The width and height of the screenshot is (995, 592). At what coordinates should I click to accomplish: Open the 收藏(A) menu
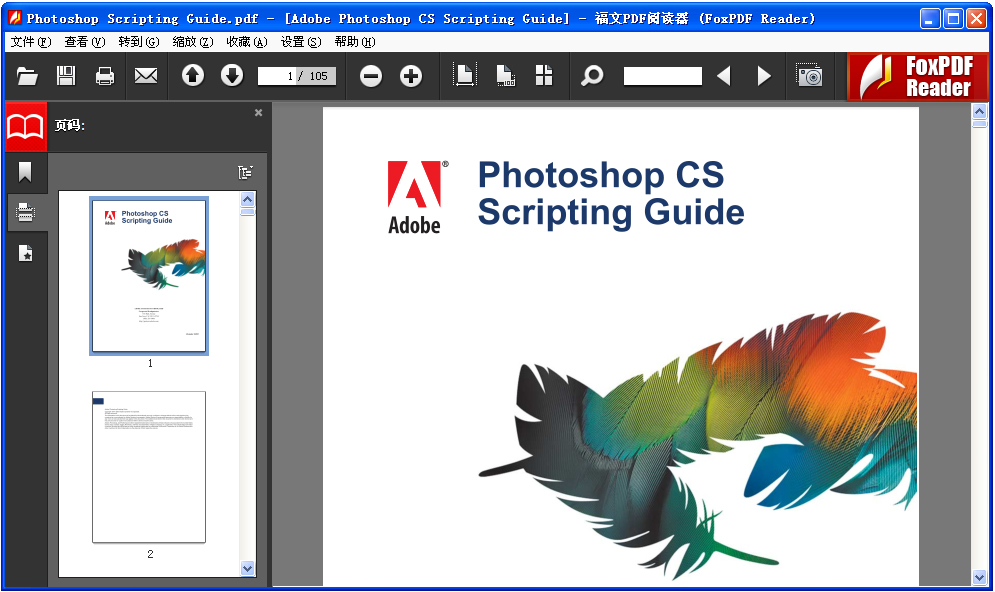[247, 42]
